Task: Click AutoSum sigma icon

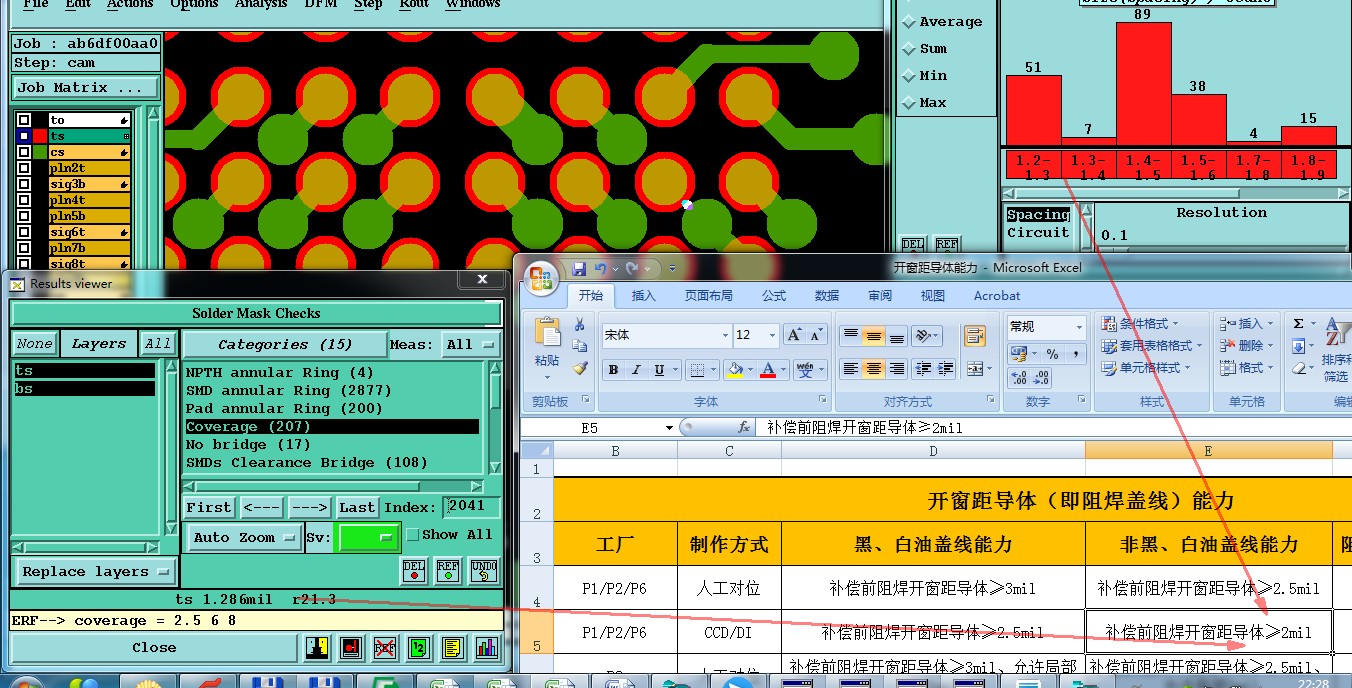Action: [x=1298, y=323]
